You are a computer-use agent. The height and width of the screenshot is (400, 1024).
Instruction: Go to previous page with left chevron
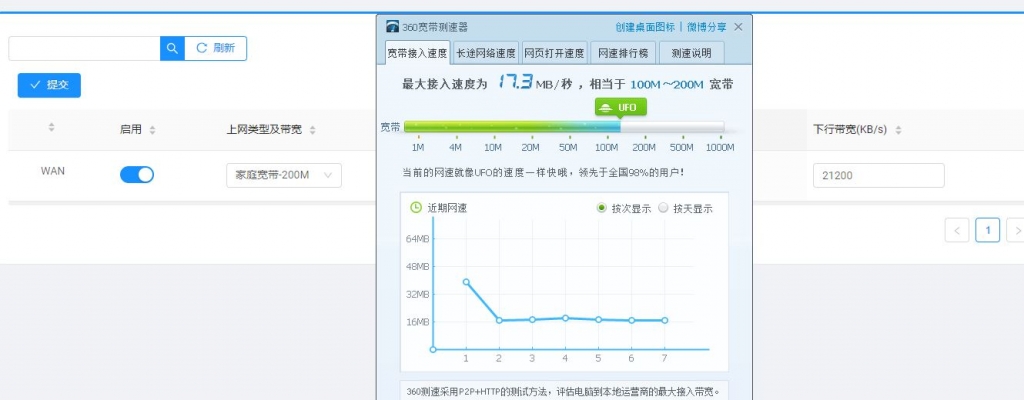tap(957, 230)
